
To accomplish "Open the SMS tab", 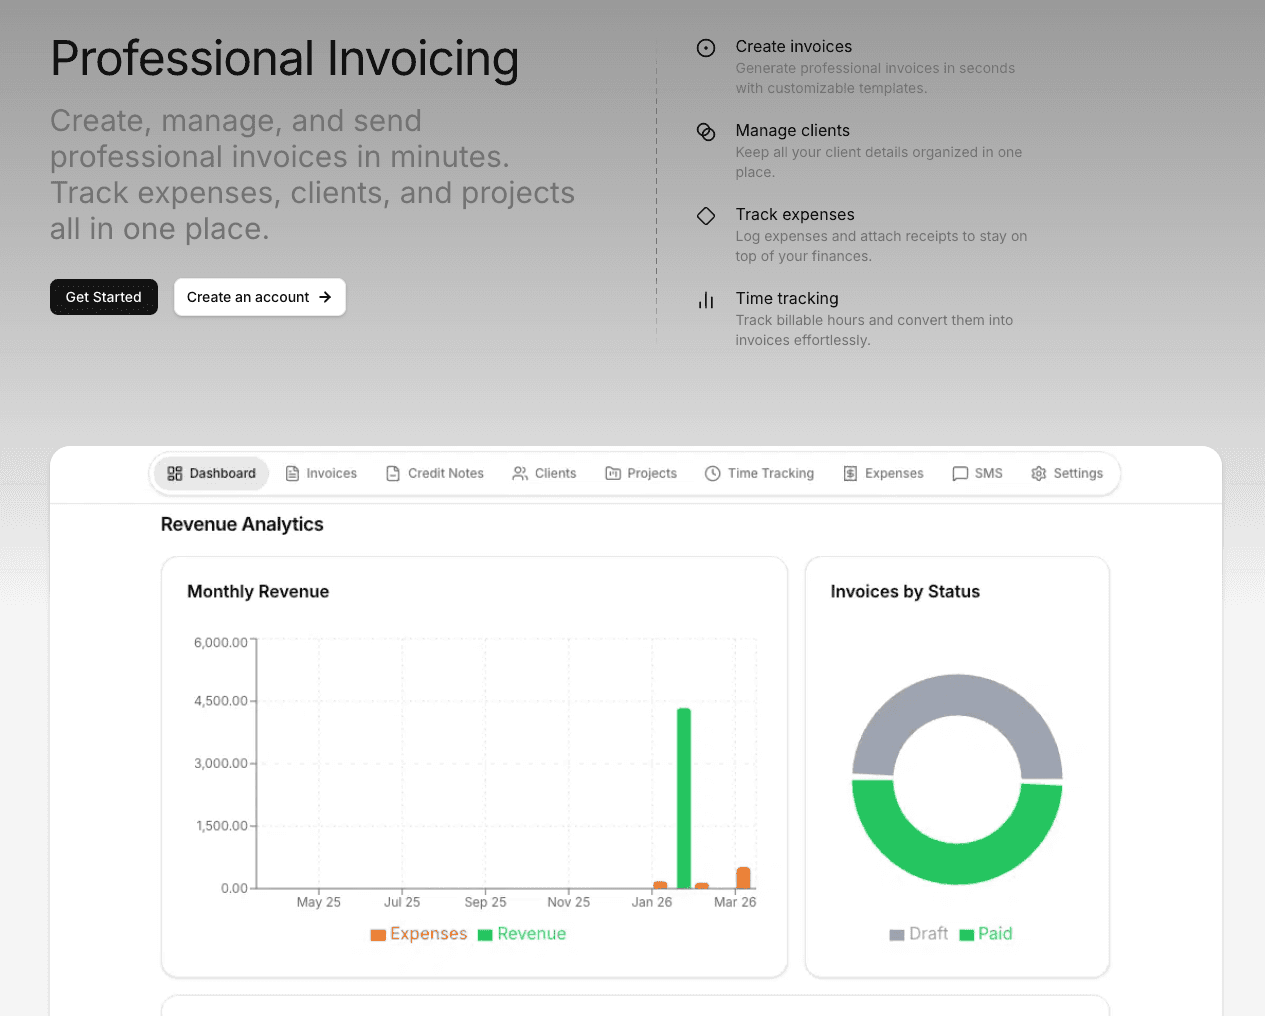I will (977, 473).
